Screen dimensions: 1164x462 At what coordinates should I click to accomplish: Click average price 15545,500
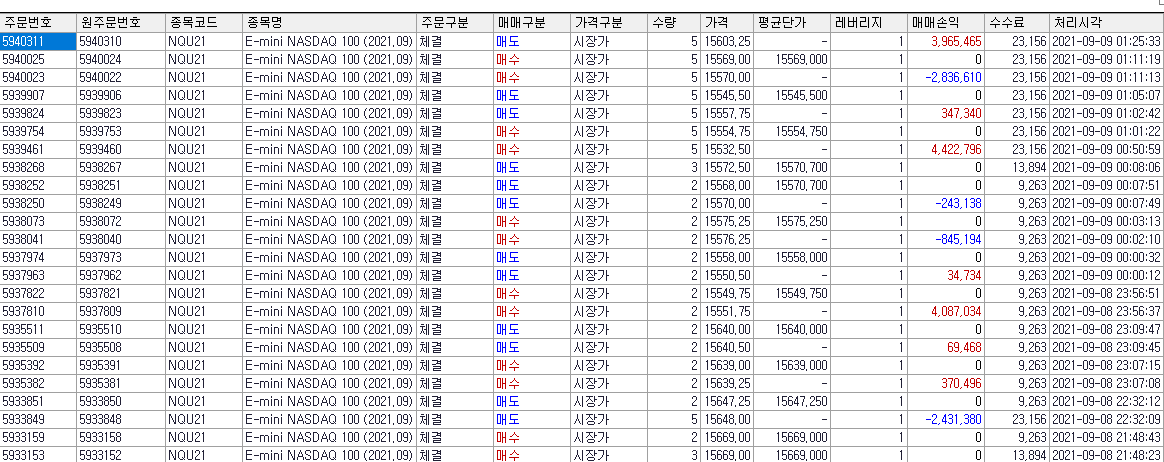[x=792, y=95]
